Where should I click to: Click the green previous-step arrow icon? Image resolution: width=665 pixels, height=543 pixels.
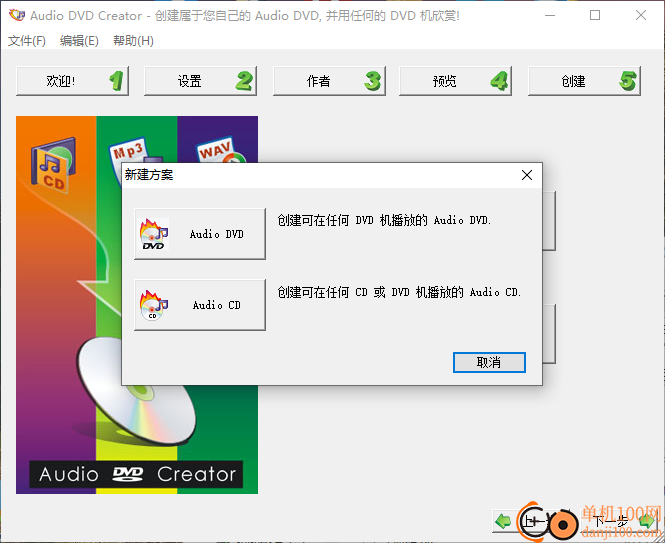coord(503,521)
